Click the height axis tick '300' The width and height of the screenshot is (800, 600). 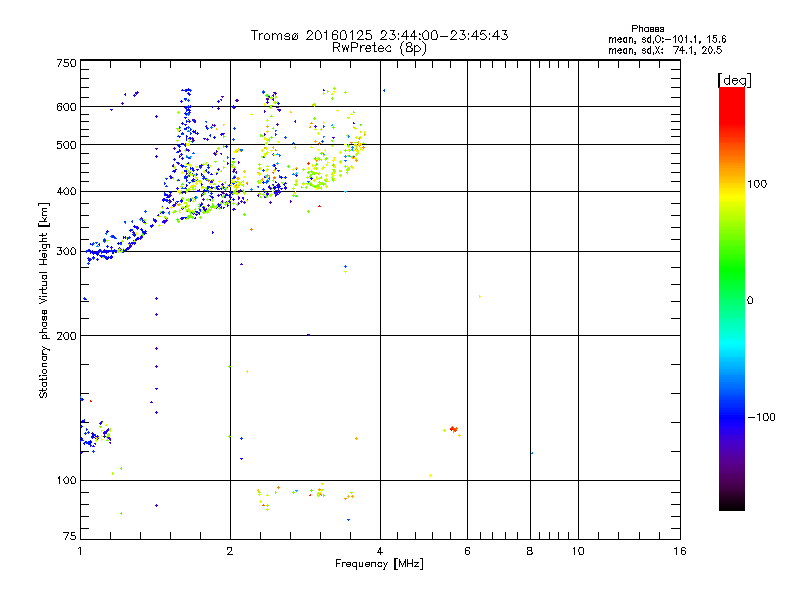[x=66, y=252]
